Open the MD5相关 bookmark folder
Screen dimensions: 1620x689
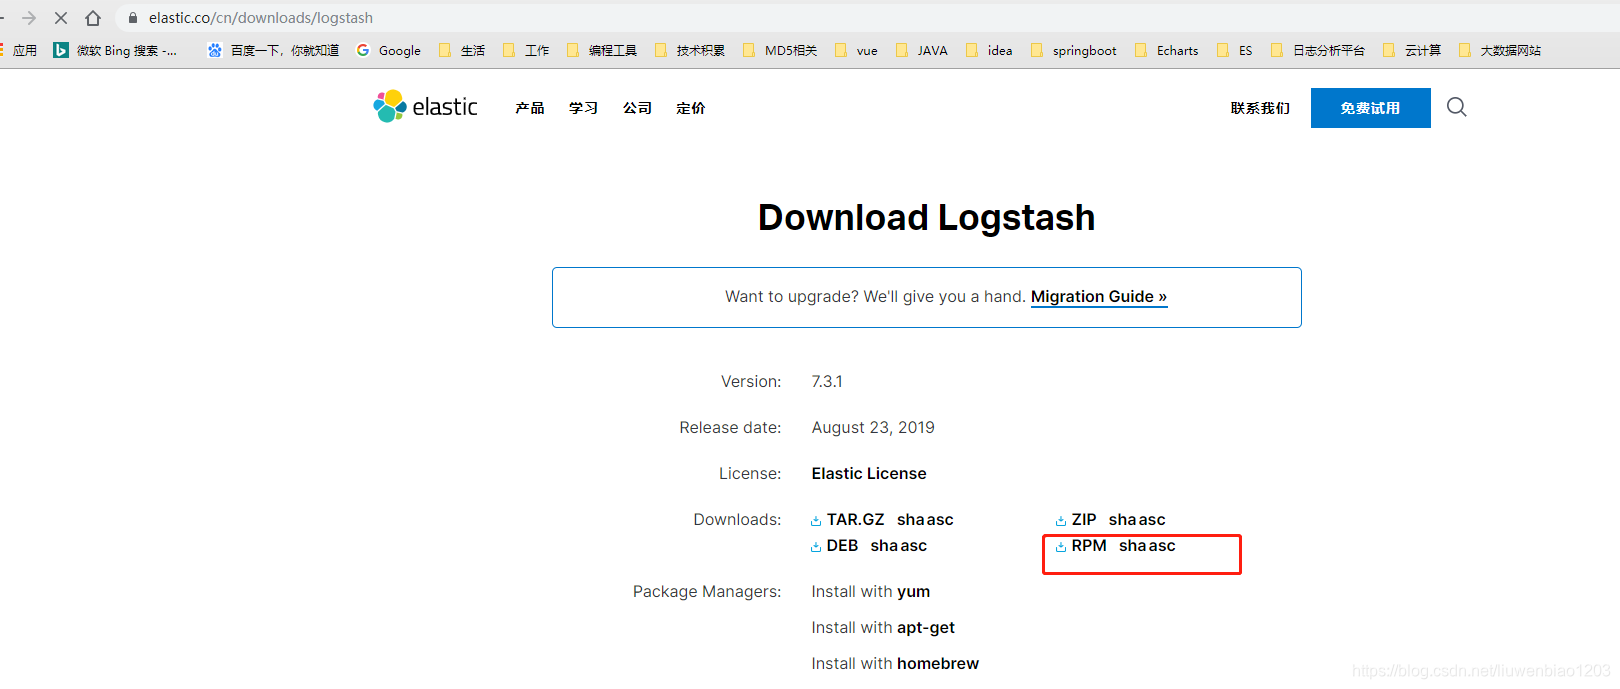(780, 50)
